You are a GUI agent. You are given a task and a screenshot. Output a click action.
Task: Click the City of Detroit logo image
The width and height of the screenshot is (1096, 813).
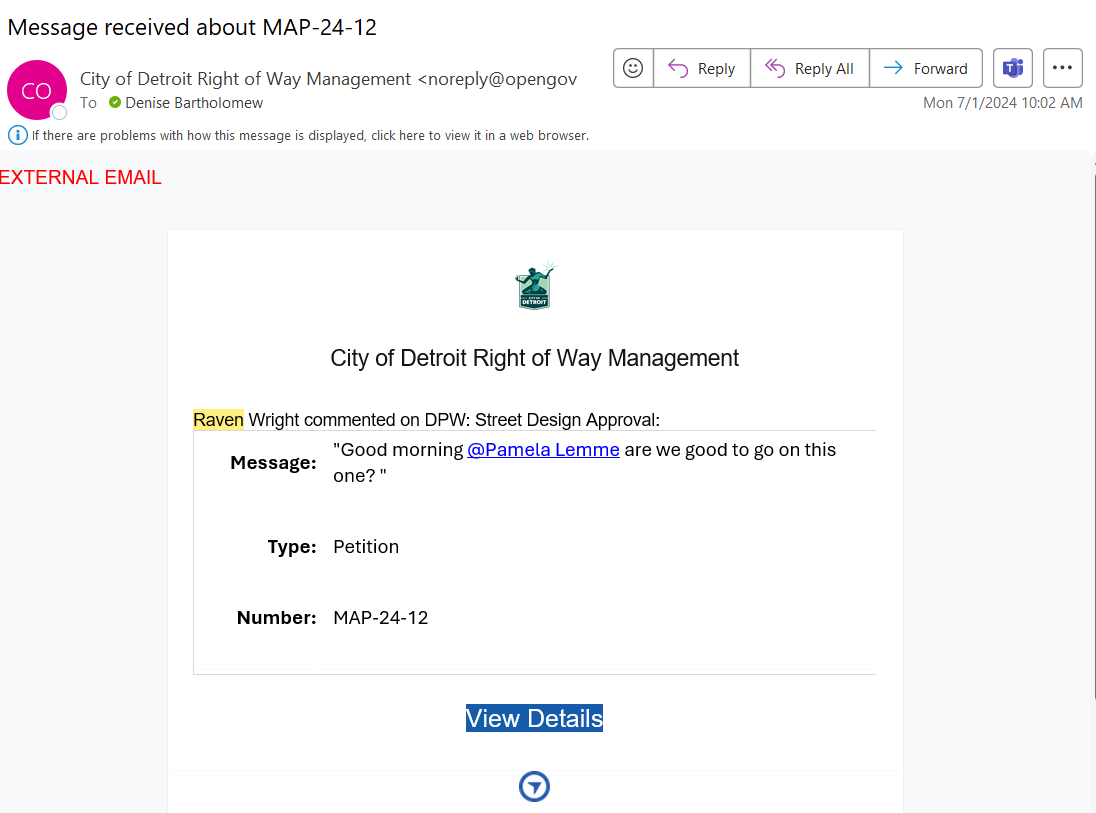(x=535, y=287)
